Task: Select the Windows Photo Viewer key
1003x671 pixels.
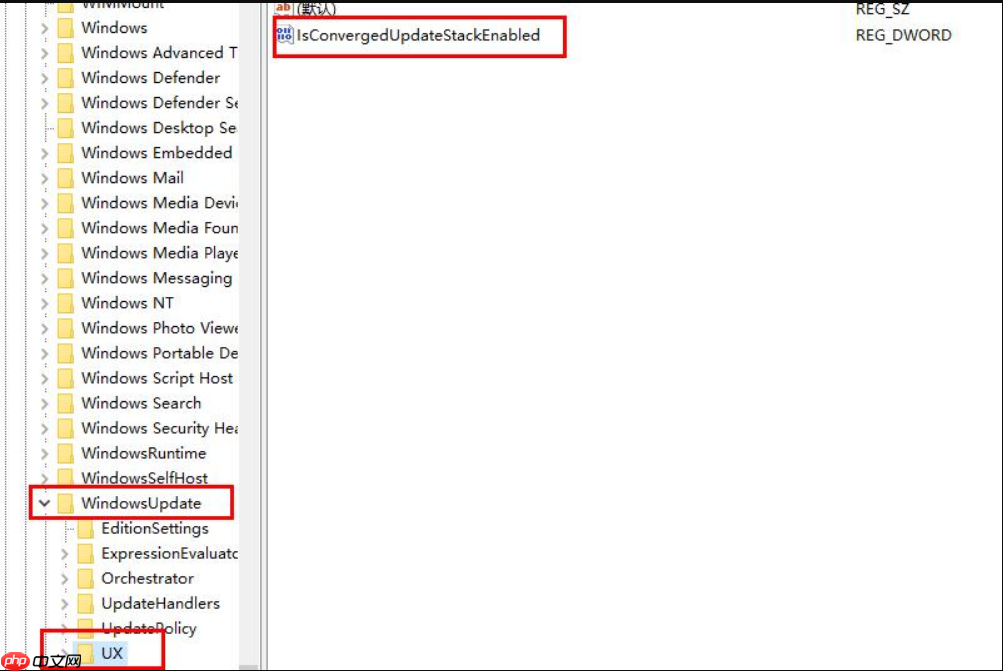Action: click(159, 328)
